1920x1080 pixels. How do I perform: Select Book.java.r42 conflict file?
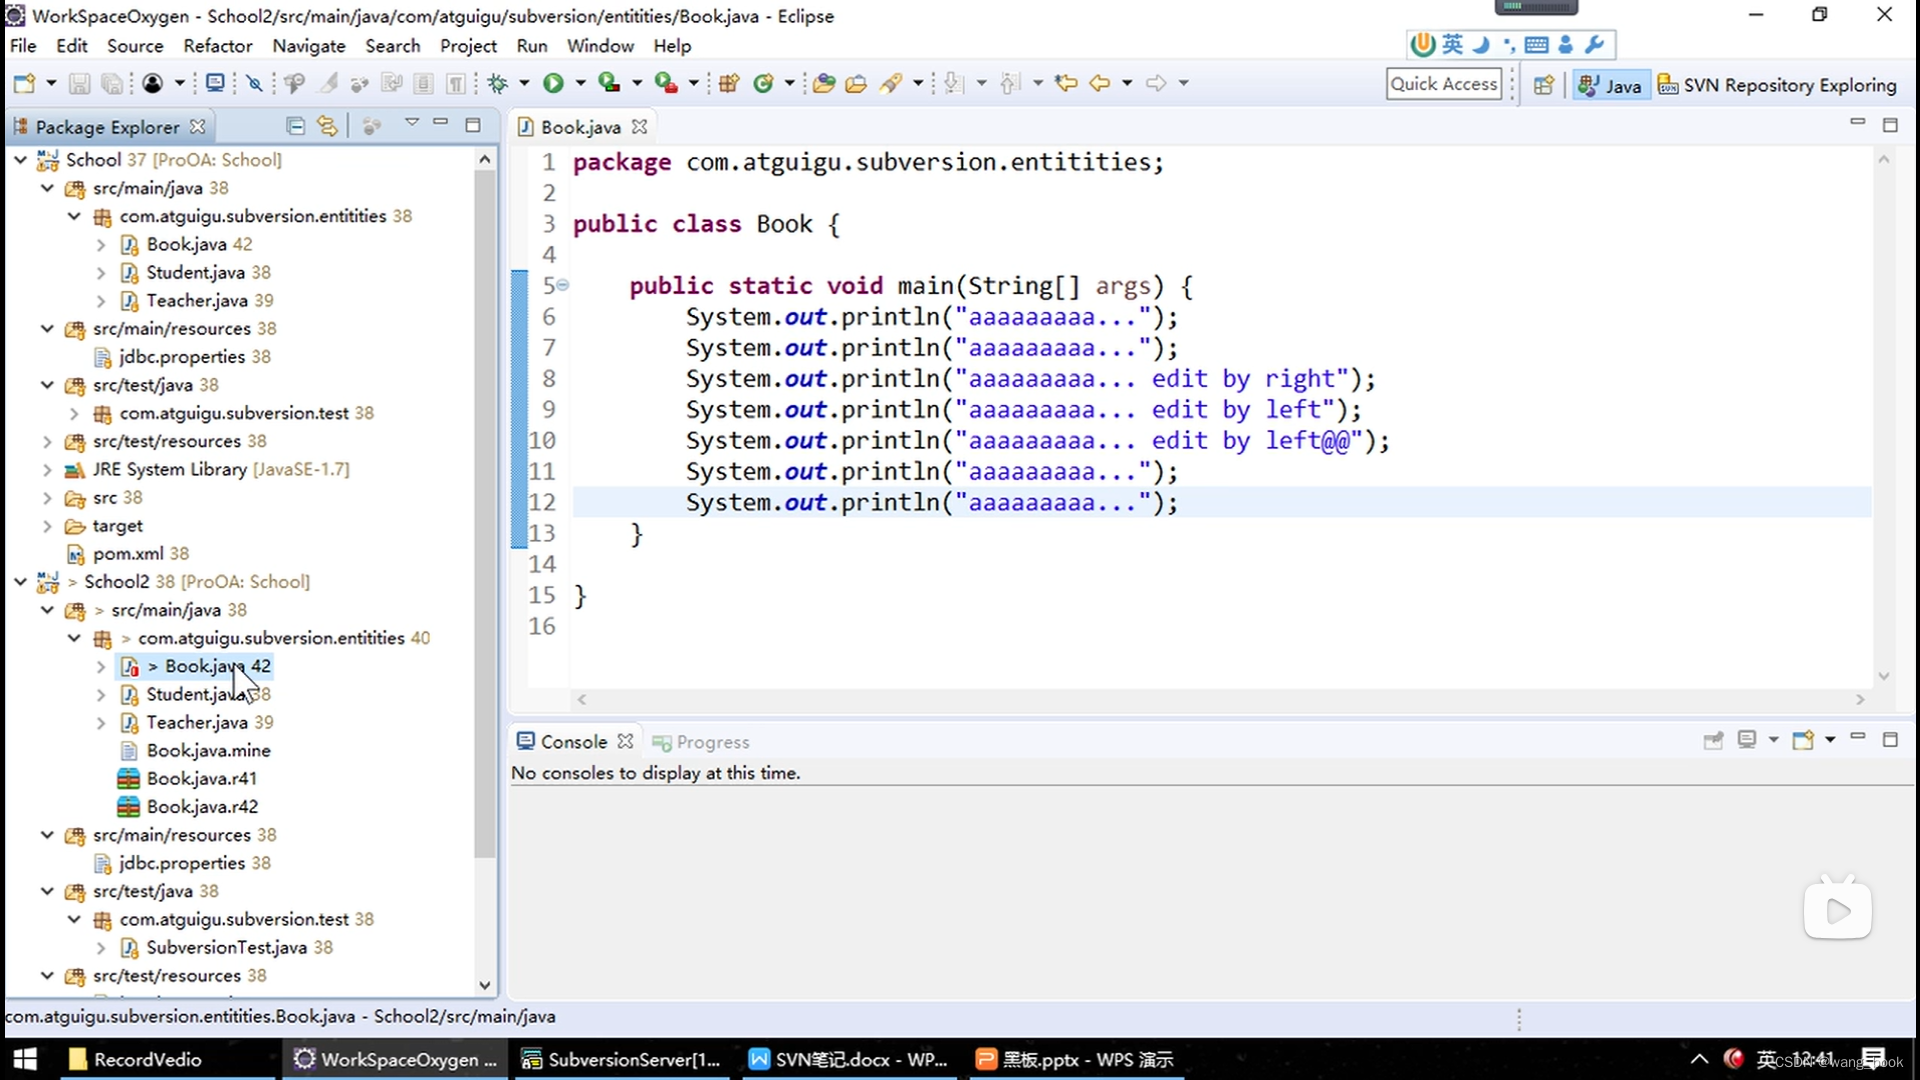click(202, 806)
